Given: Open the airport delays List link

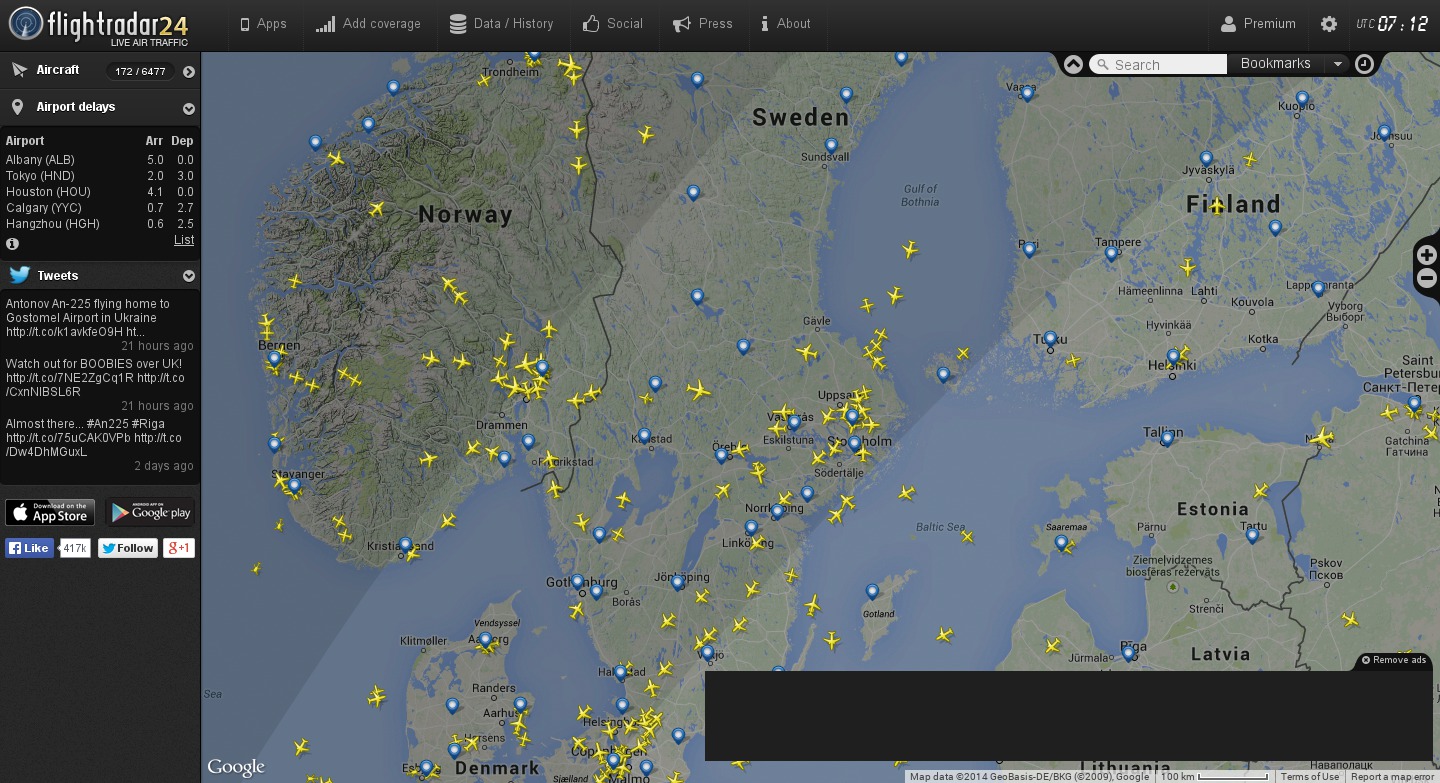Looking at the screenshot, I should [184, 240].
